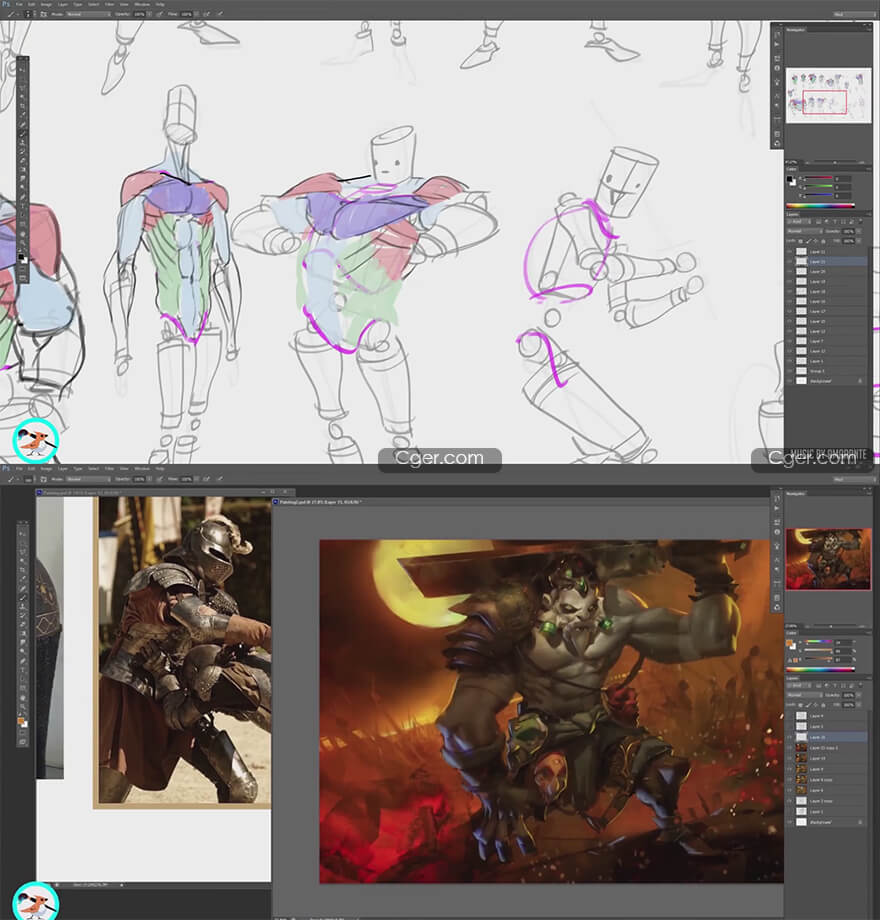This screenshot has height=920, width=880.
Task: Select the Brush tool in the sketch window toolbar
Action: pyautogui.click(x=22, y=135)
